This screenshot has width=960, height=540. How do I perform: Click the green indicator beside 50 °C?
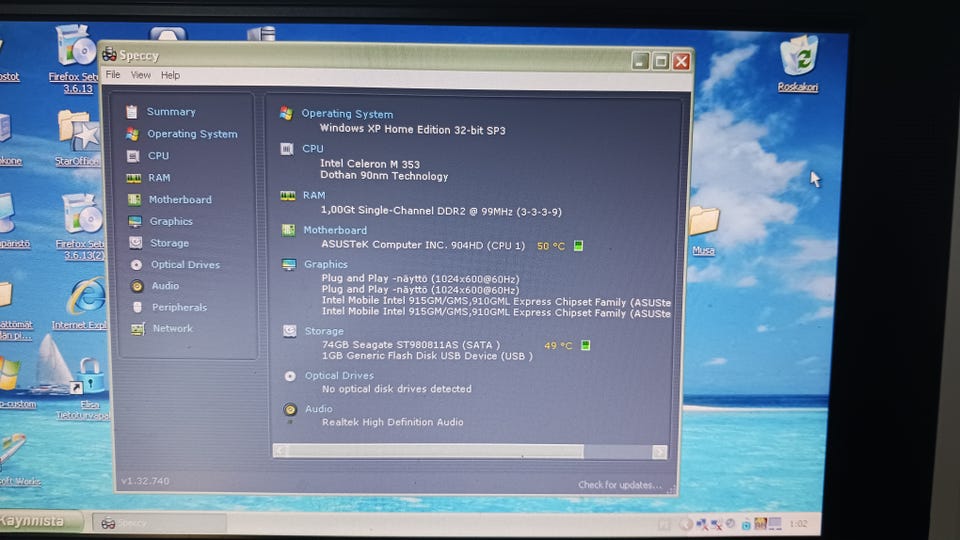(578, 246)
